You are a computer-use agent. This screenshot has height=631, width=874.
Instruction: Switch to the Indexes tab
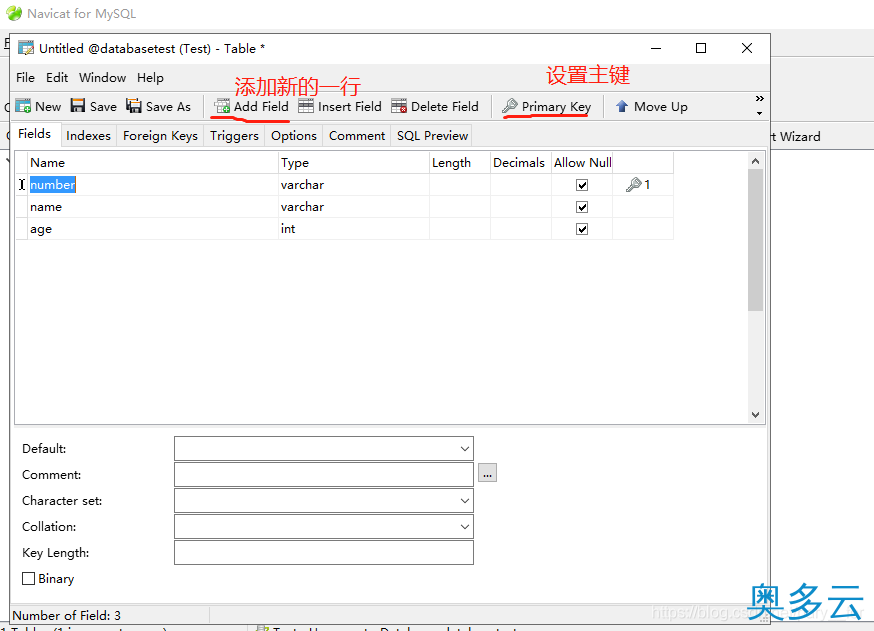point(88,136)
